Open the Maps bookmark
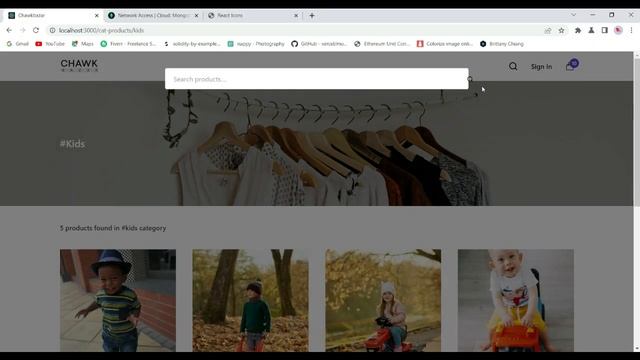640x360 pixels. (x=82, y=44)
